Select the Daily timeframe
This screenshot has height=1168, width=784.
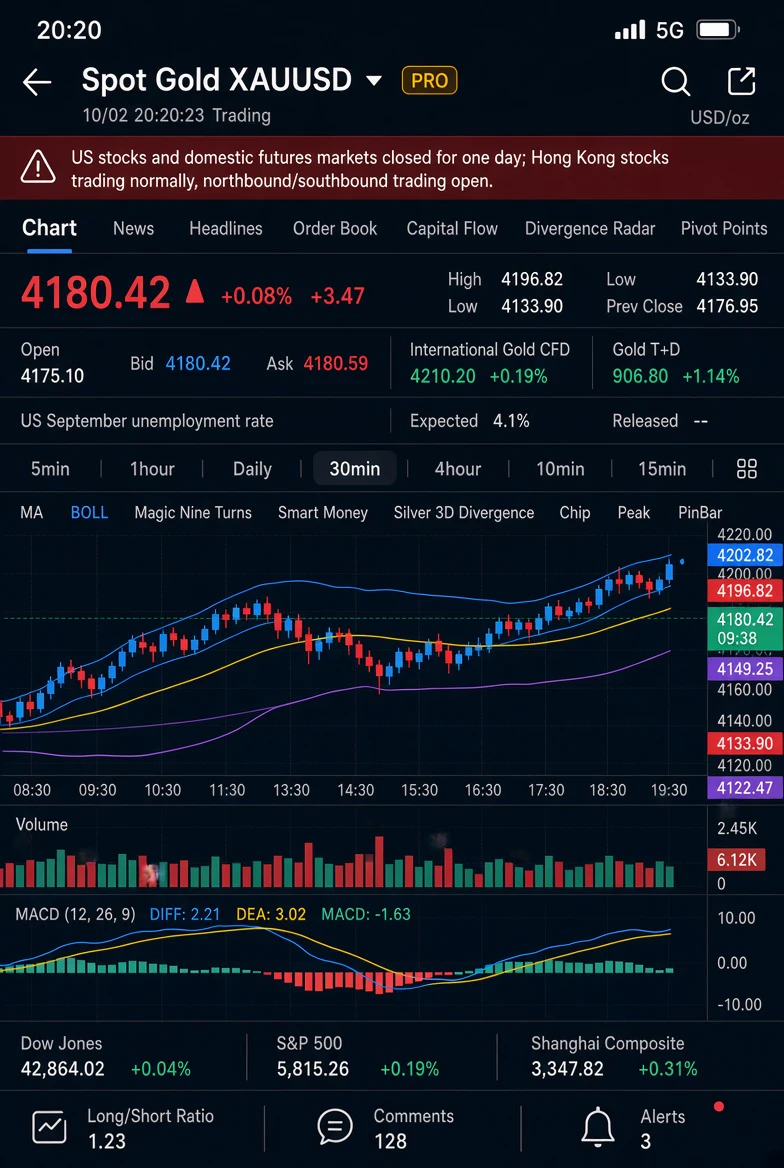252,469
